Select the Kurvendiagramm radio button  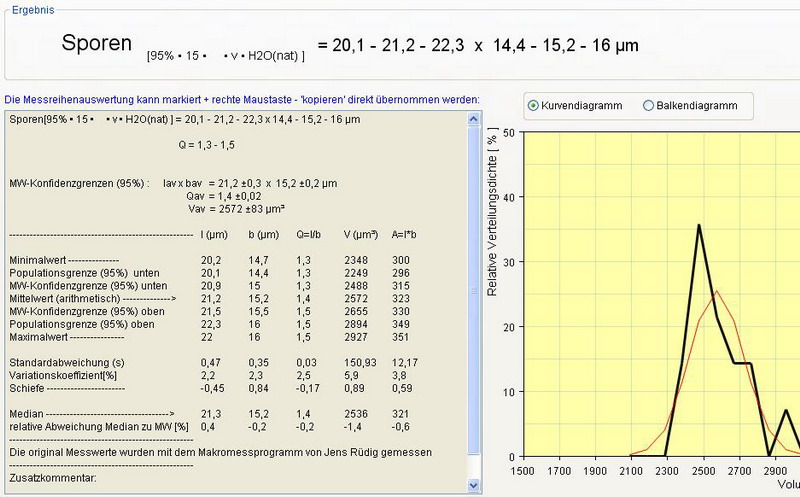(533, 105)
